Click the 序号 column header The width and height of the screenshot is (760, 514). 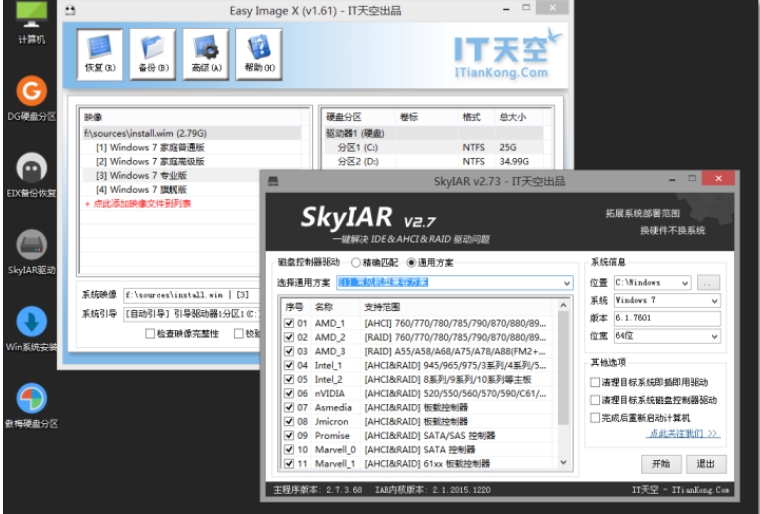(296, 307)
